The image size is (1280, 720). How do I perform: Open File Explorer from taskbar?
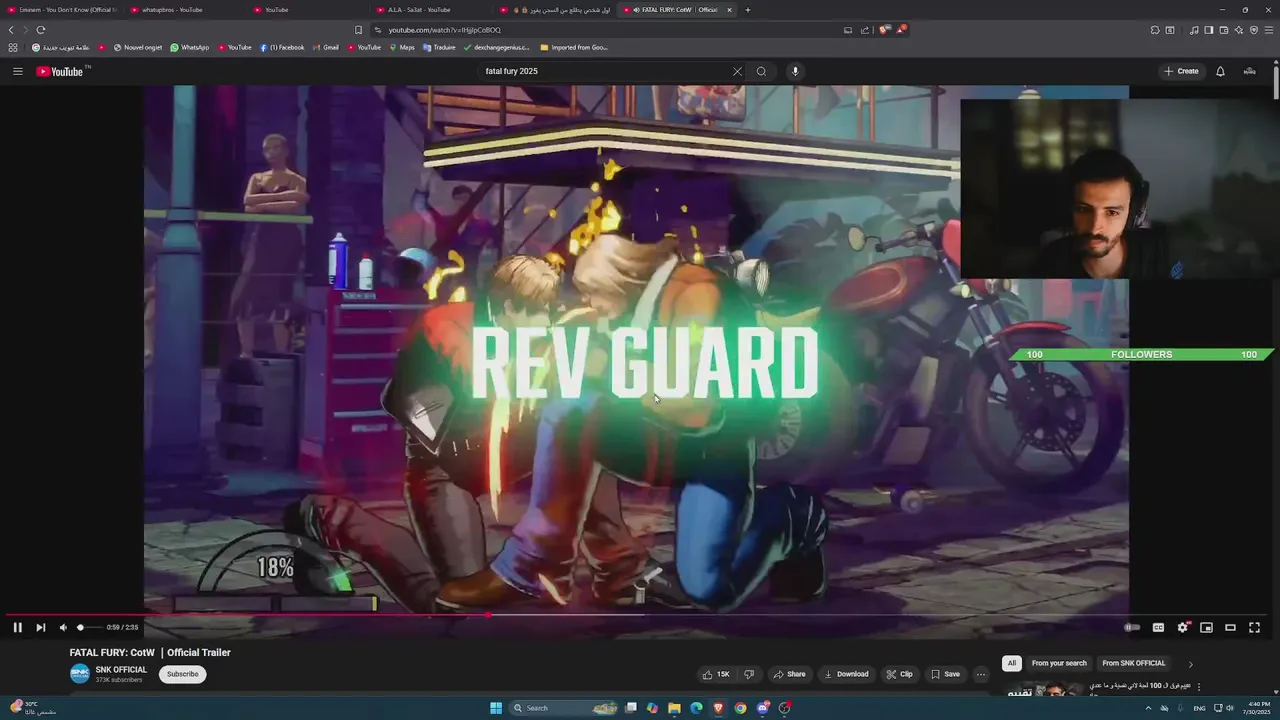674,708
